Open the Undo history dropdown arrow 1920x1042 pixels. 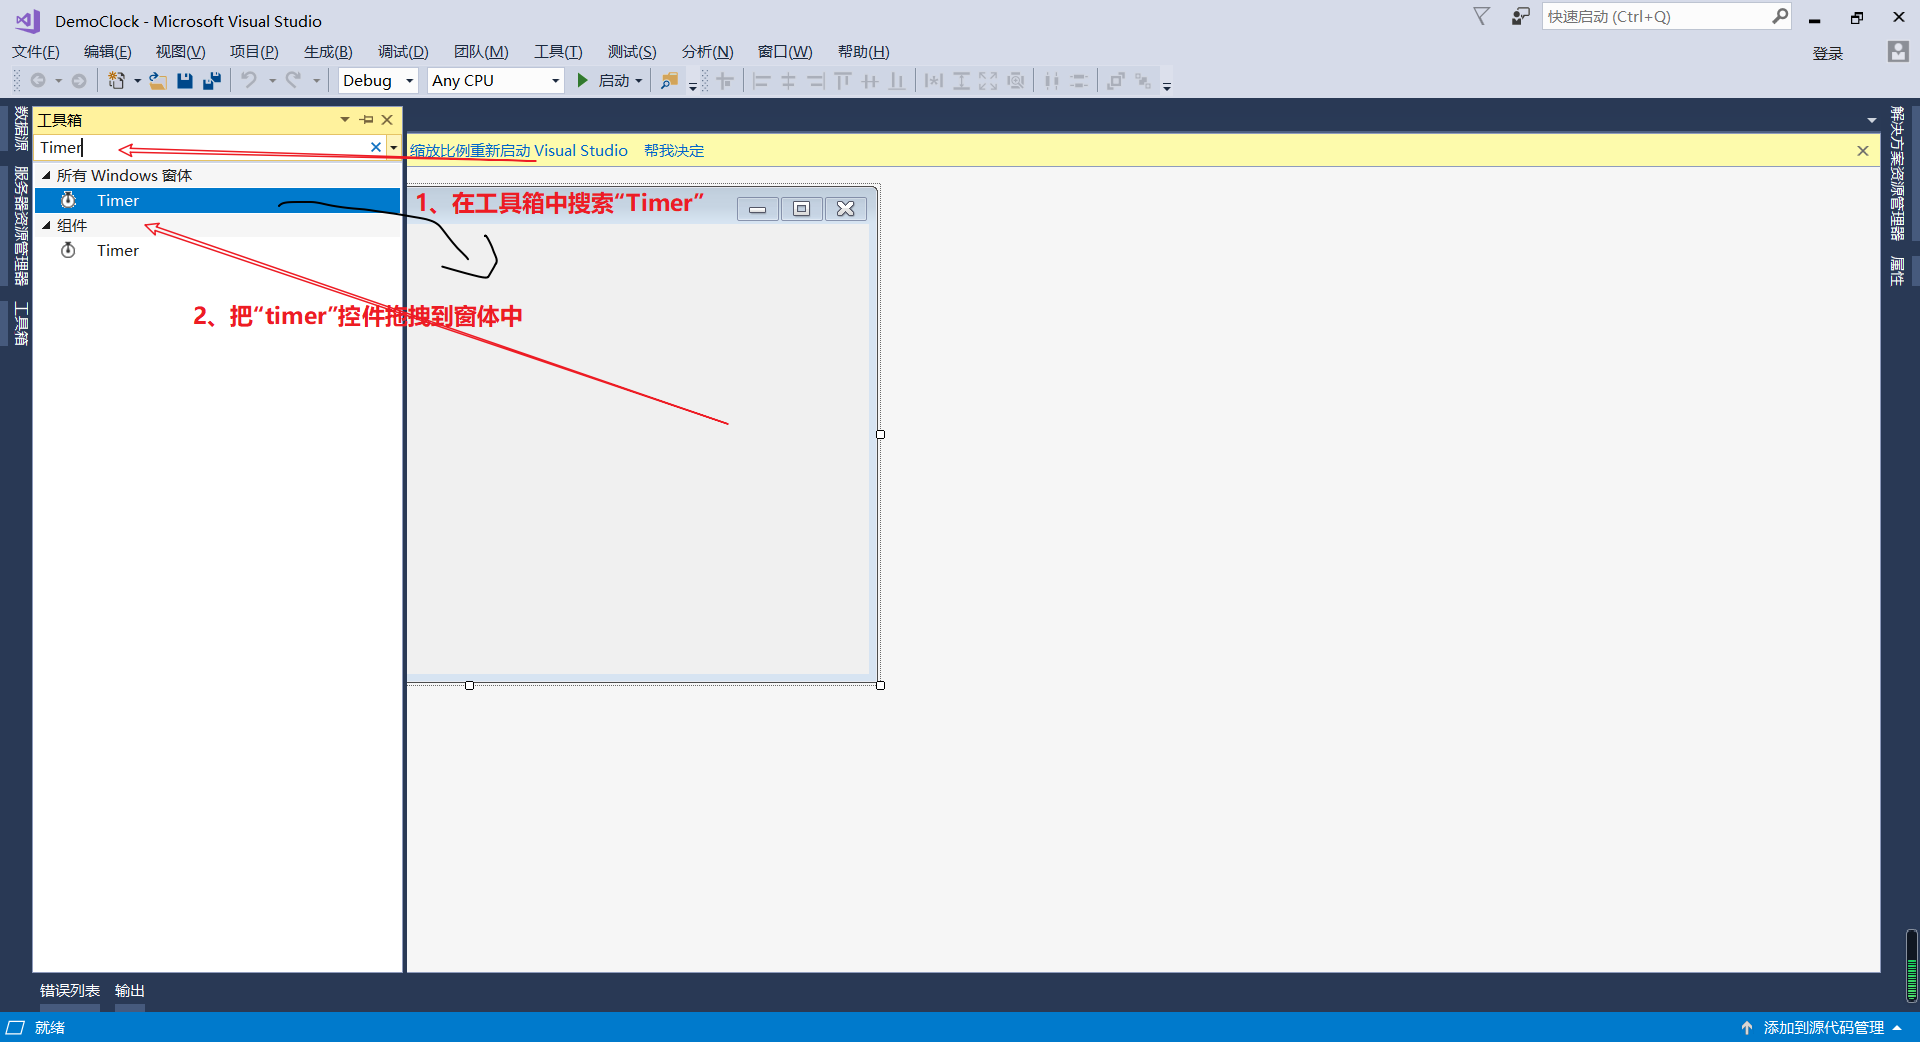(x=272, y=81)
